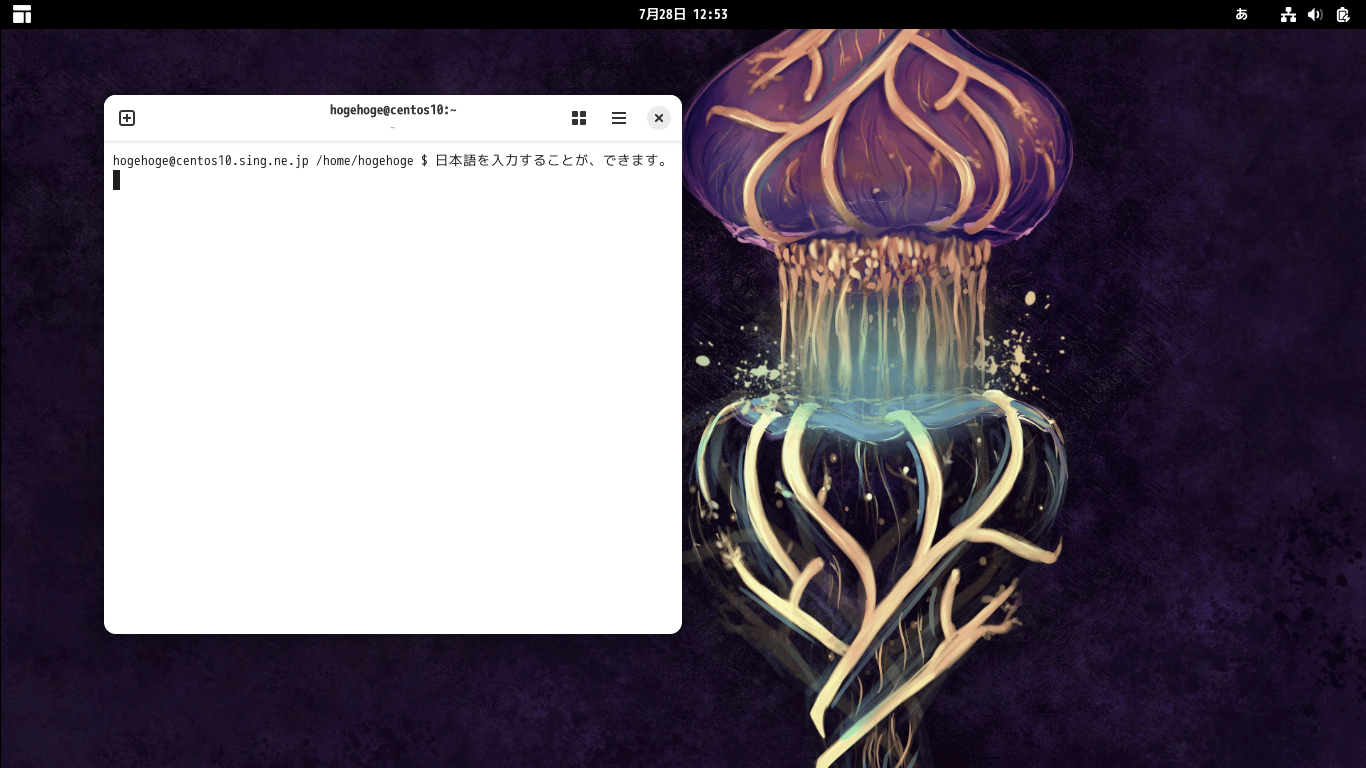This screenshot has height=768, width=1366.
Task: Open a new terminal tab with plus icon
Action: pyautogui.click(x=127, y=118)
